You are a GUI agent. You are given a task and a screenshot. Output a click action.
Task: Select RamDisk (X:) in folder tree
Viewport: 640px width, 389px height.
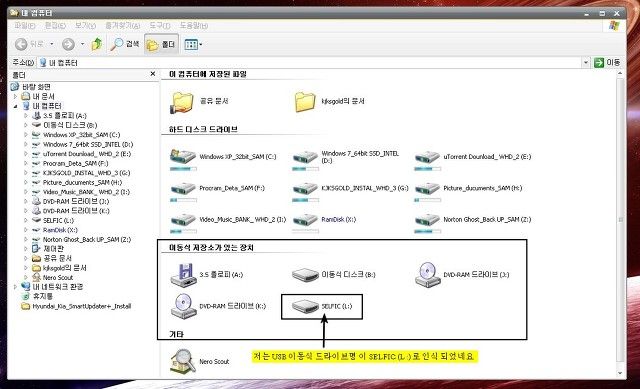(x=60, y=230)
